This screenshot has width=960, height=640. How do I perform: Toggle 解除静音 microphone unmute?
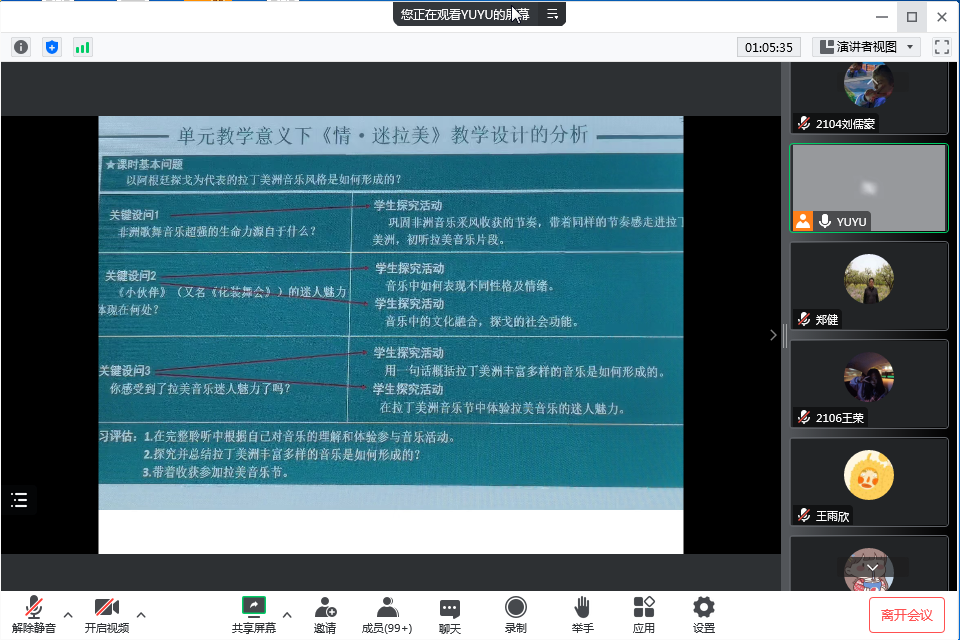(x=34, y=615)
